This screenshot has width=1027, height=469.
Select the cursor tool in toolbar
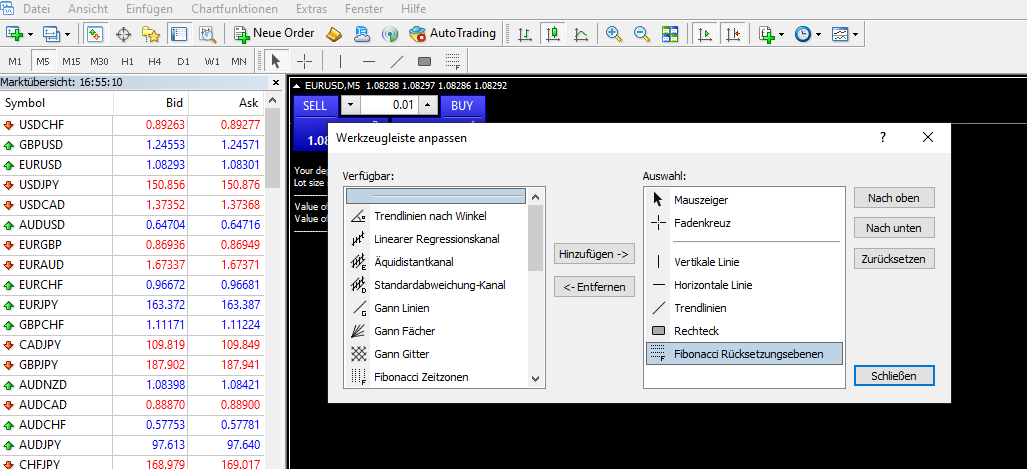[276, 62]
